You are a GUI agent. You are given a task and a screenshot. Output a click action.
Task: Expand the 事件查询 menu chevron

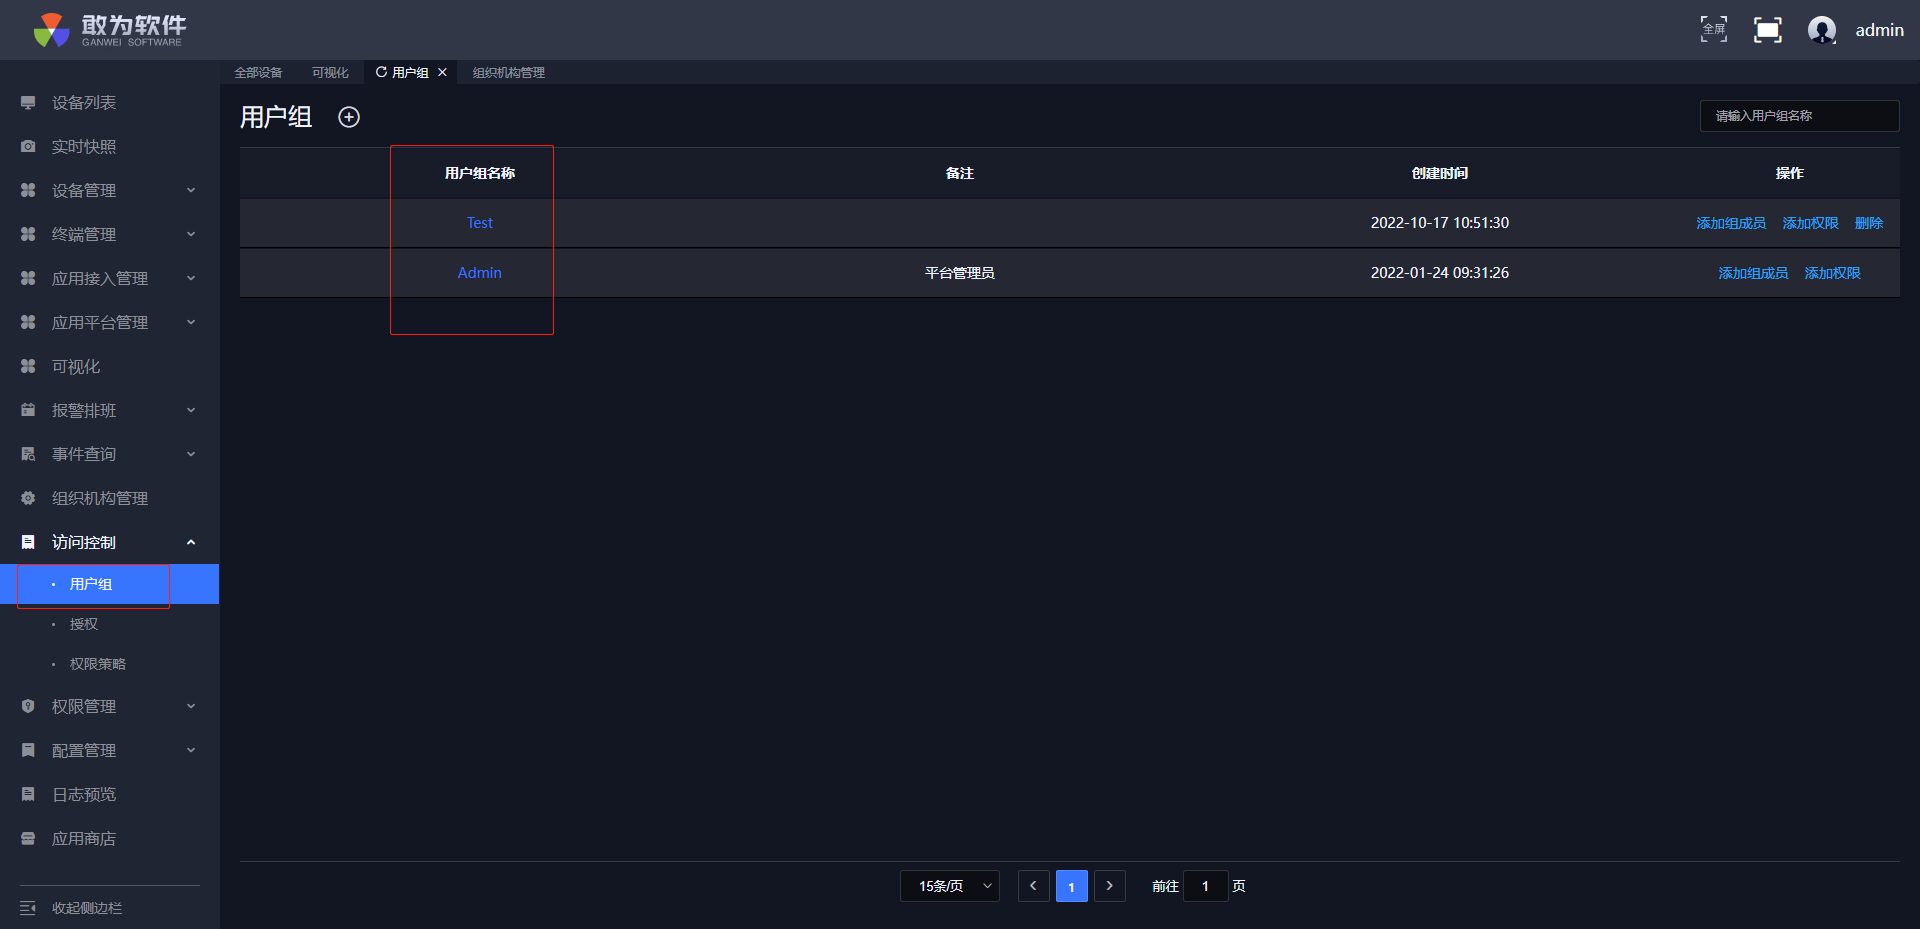coord(191,455)
